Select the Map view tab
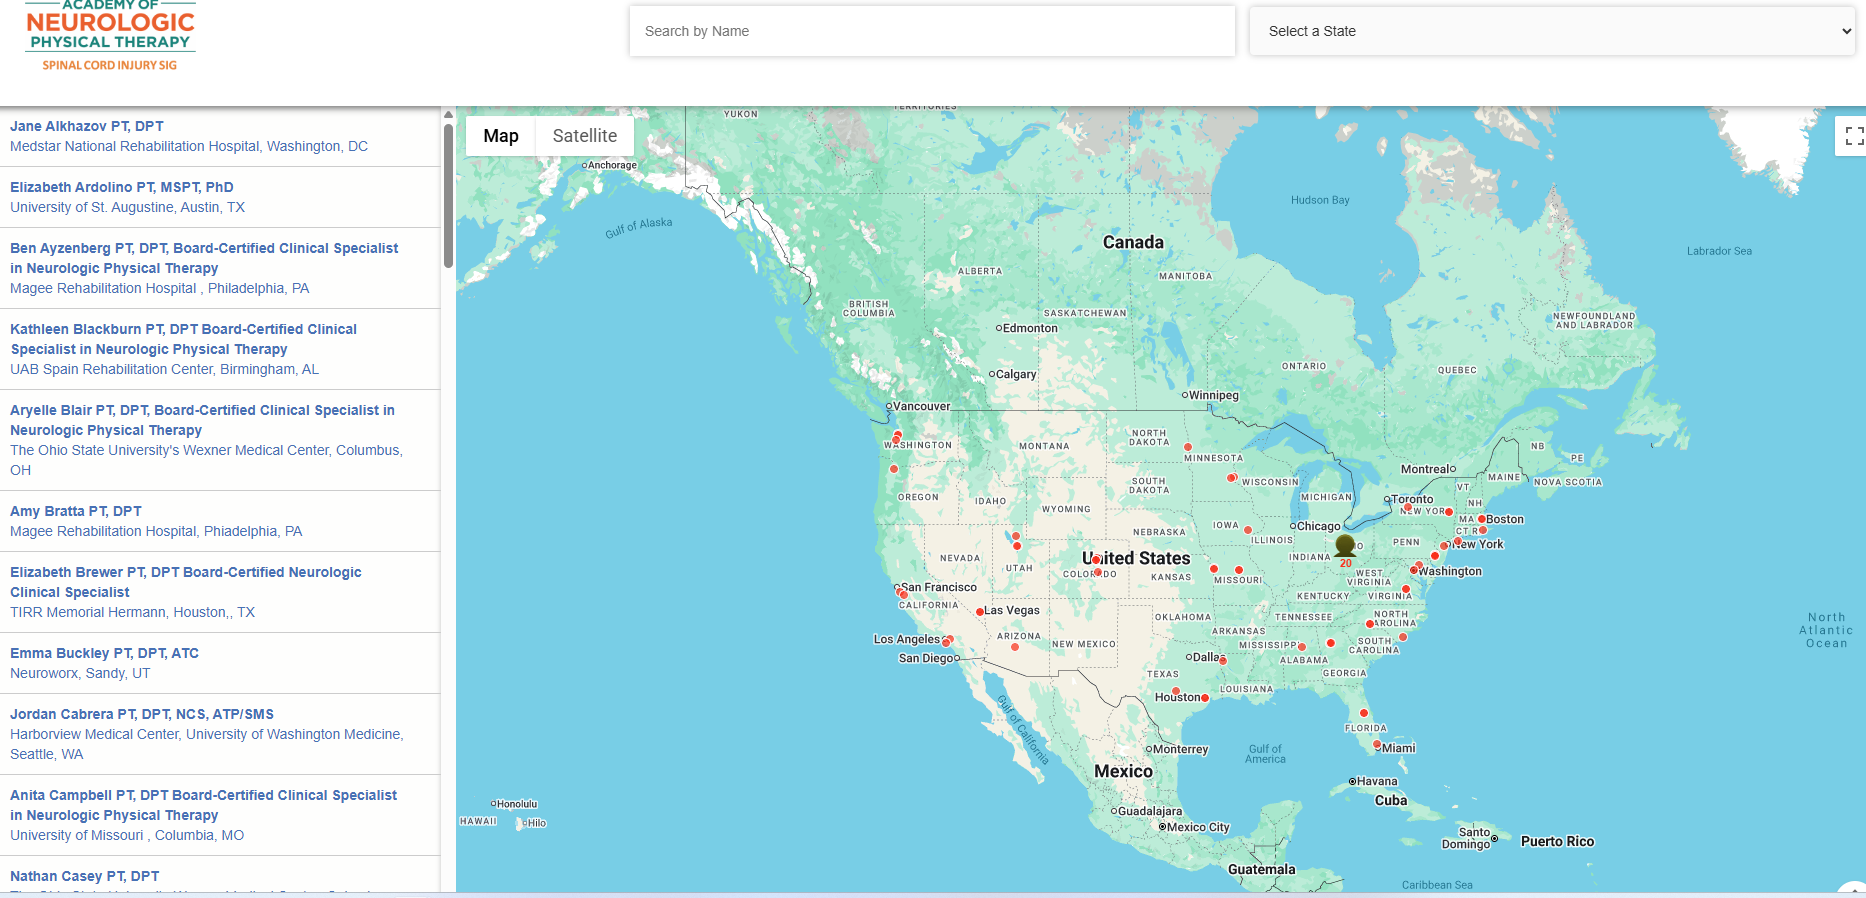1866x898 pixels. (x=501, y=136)
